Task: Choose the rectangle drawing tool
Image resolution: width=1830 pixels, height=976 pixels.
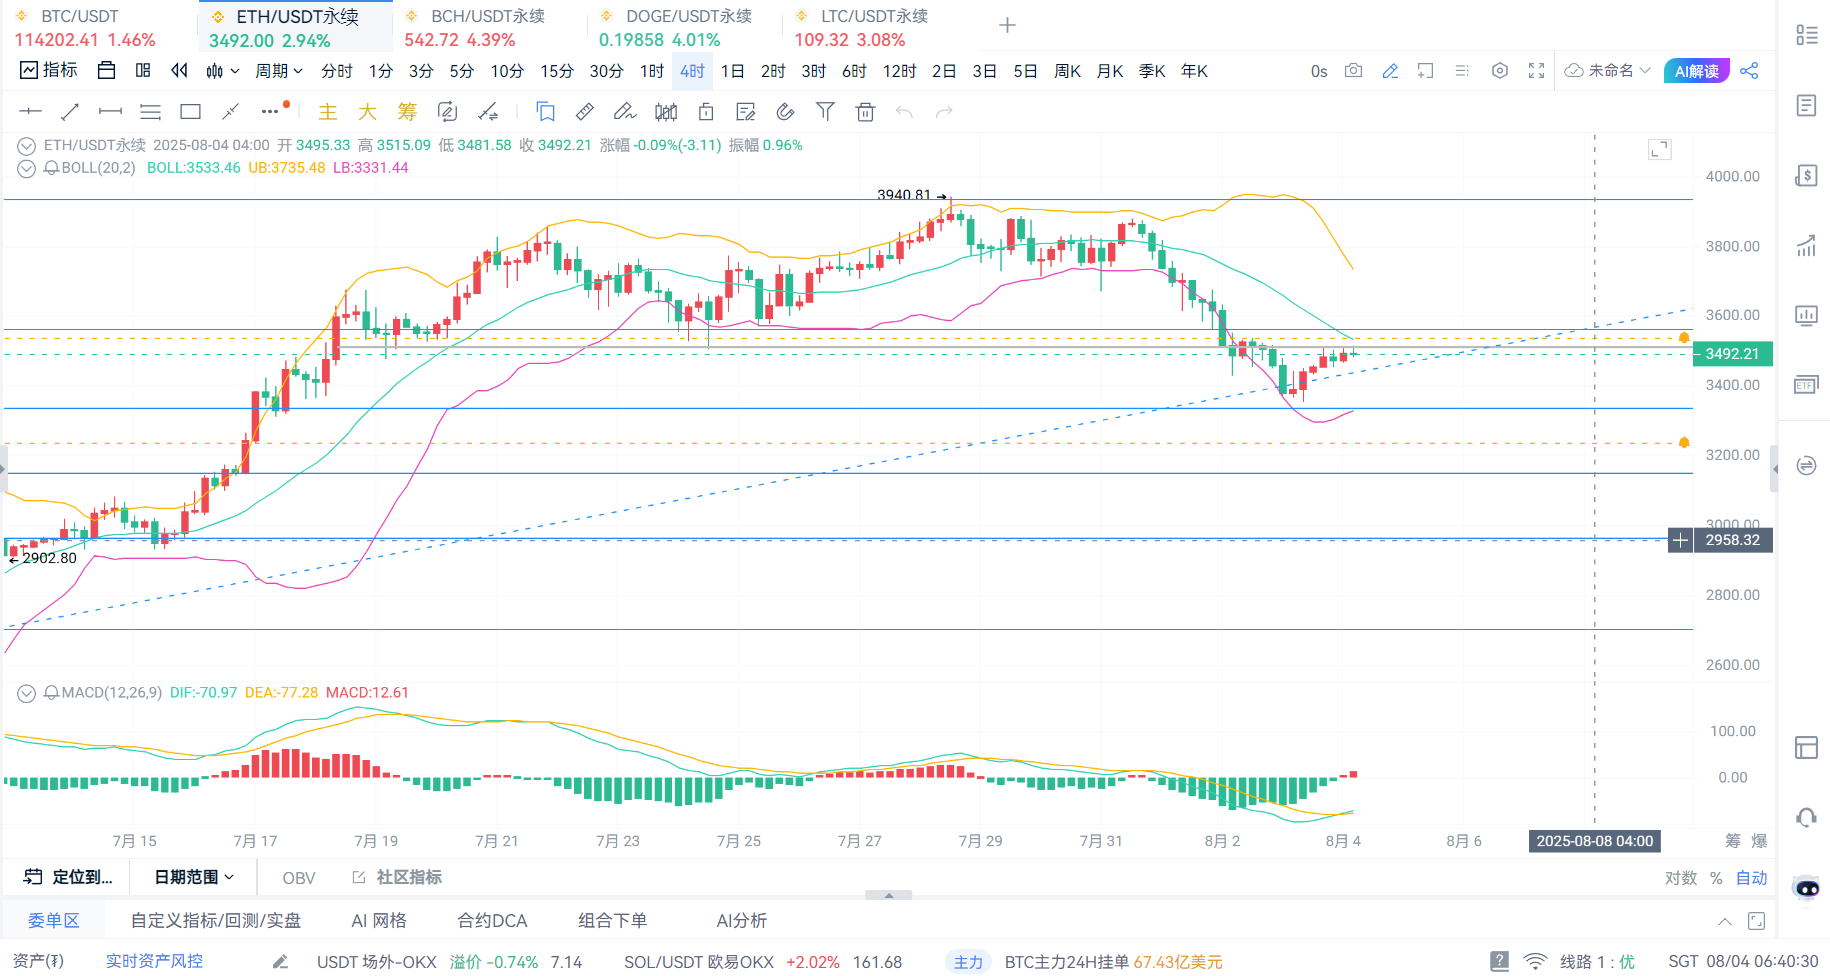Action: coord(190,111)
